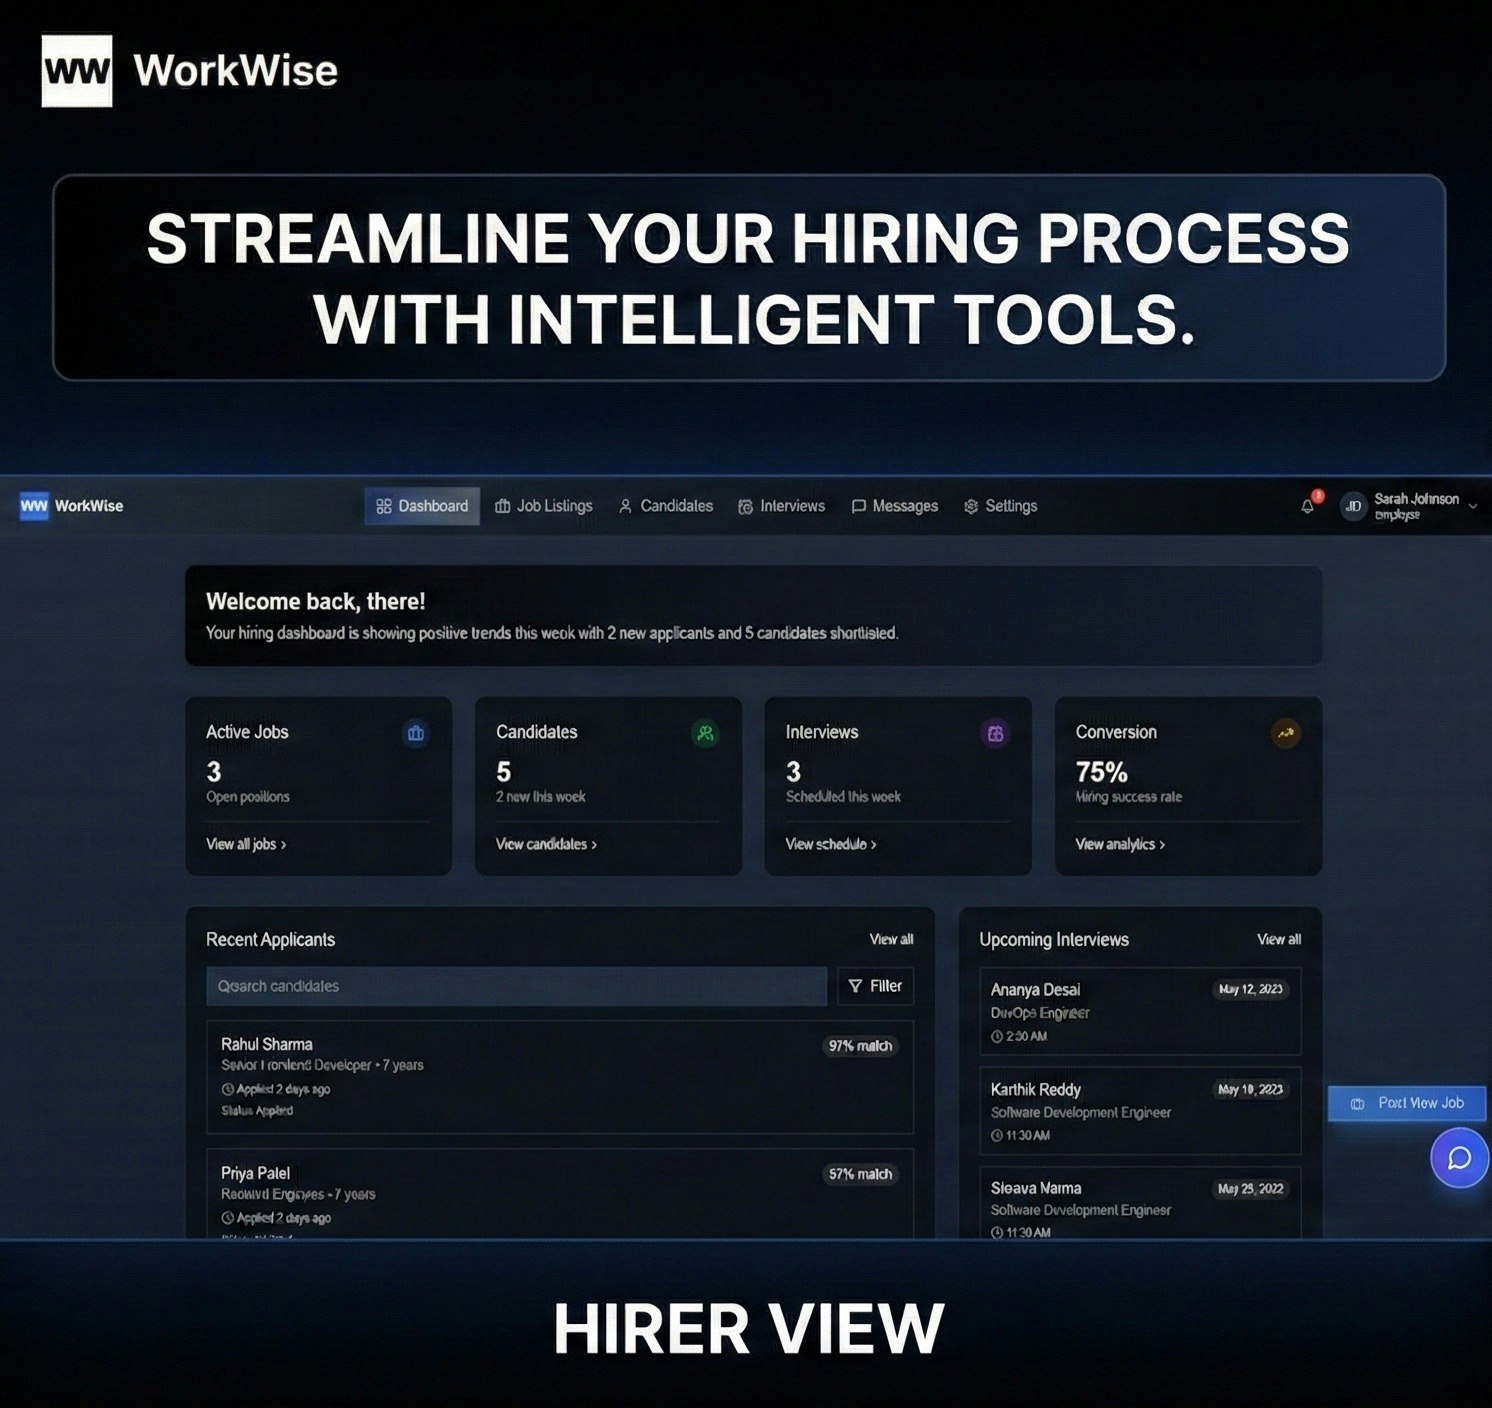1492x1408 pixels.
Task: Focus the Search candidates field
Action: [x=516, y=986]
